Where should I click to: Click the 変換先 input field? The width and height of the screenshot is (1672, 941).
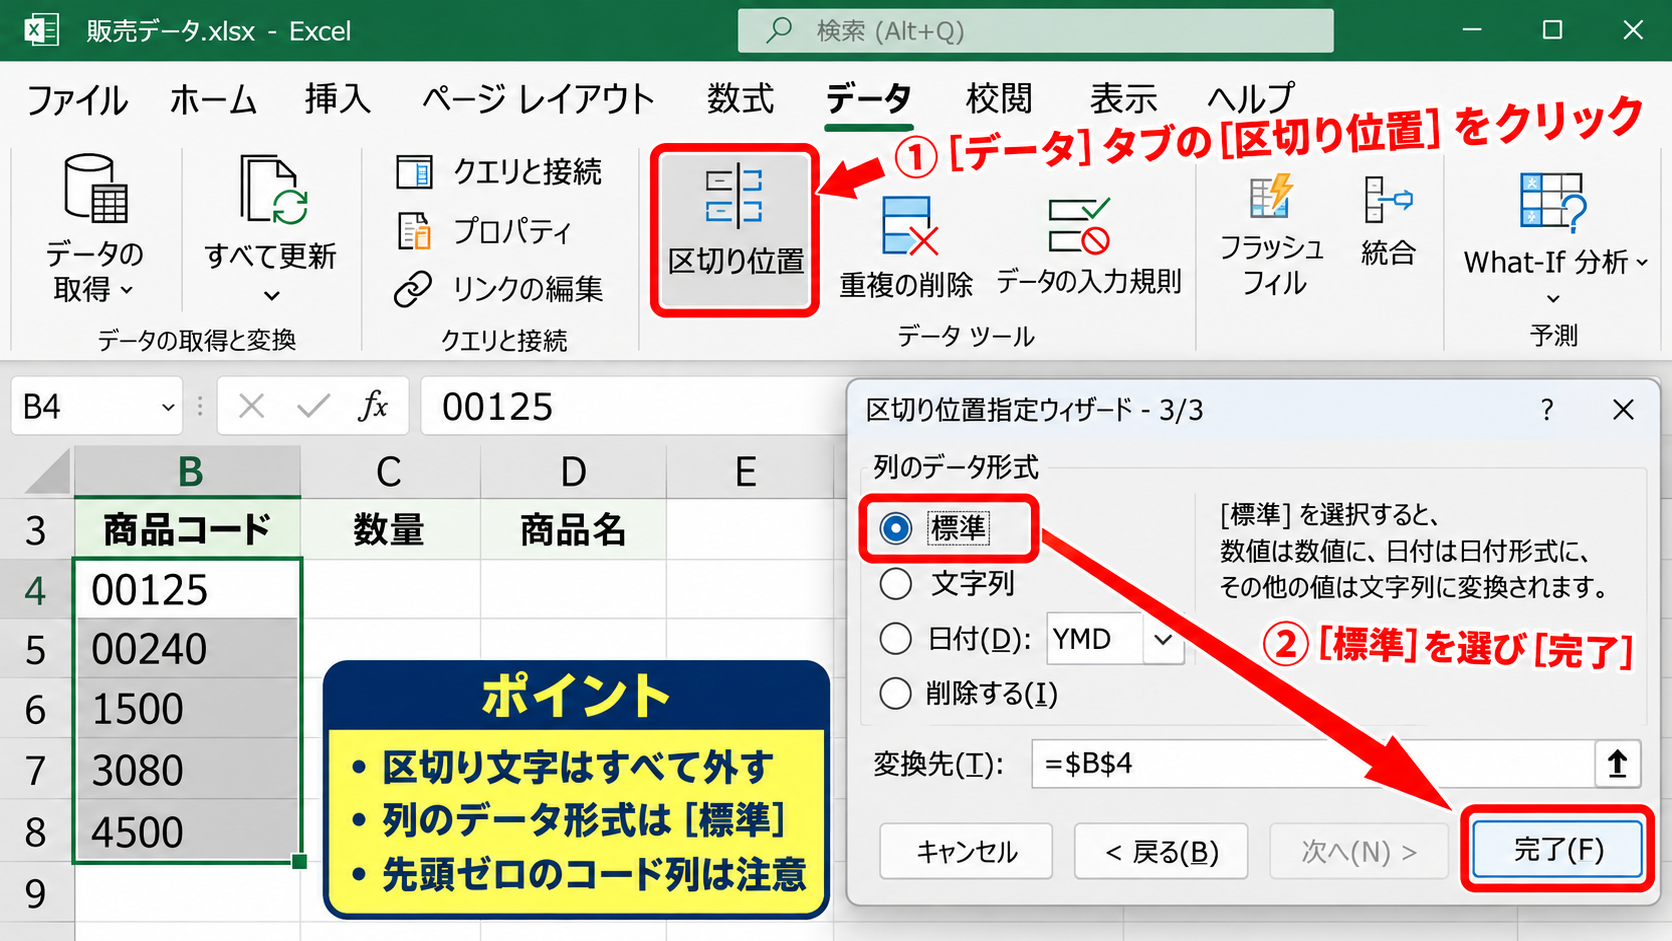point(1313,764)
